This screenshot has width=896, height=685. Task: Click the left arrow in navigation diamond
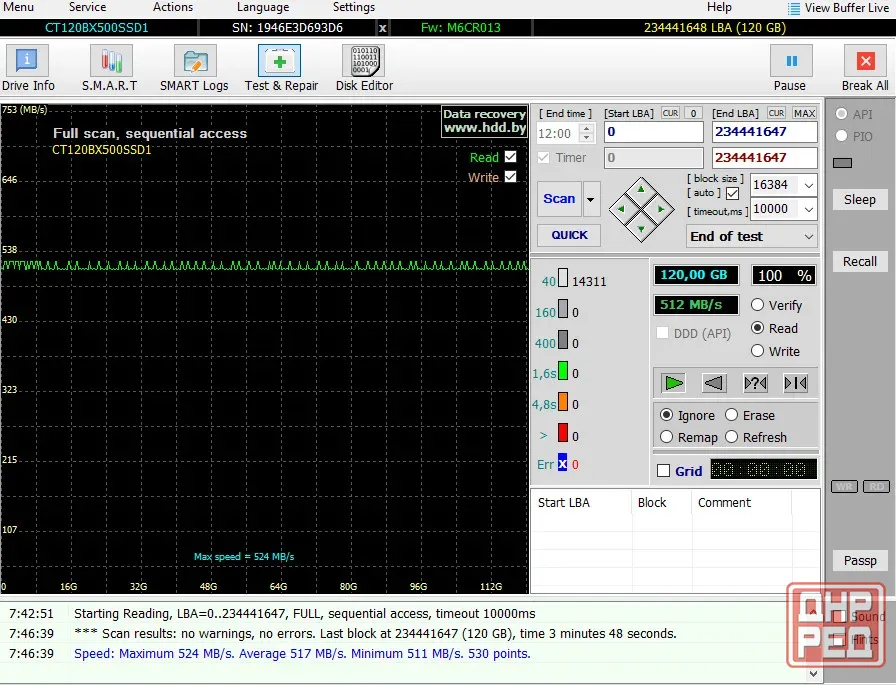[x=621, y=210]
